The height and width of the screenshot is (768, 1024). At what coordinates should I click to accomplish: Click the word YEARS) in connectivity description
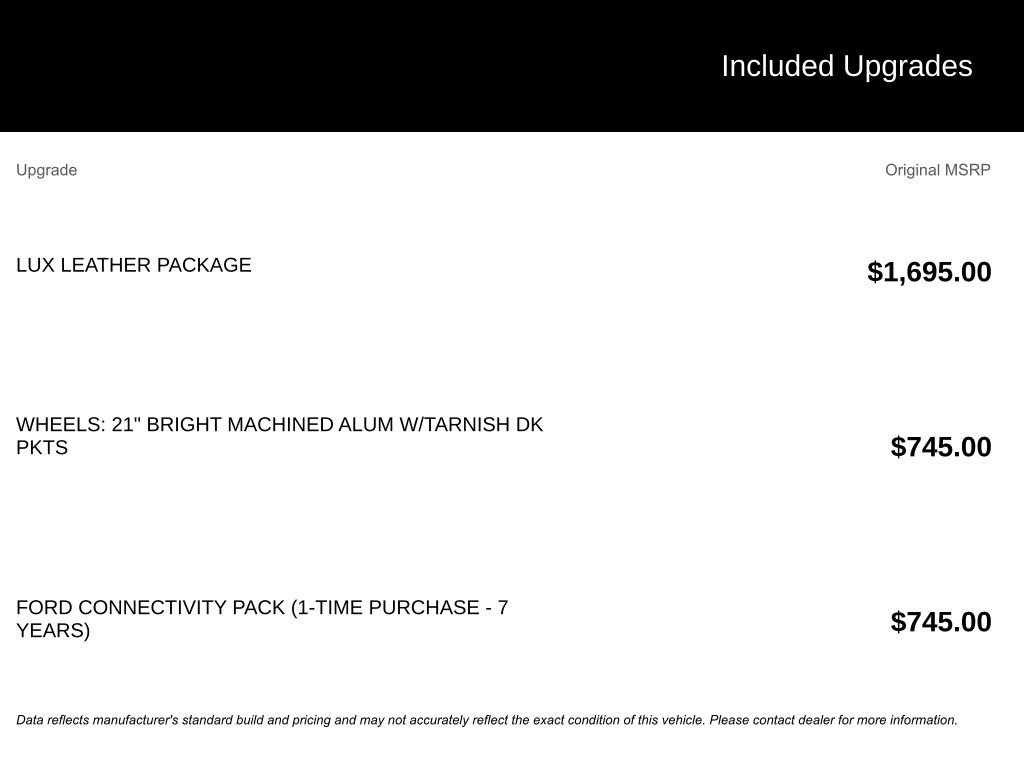tap(53, 631)
